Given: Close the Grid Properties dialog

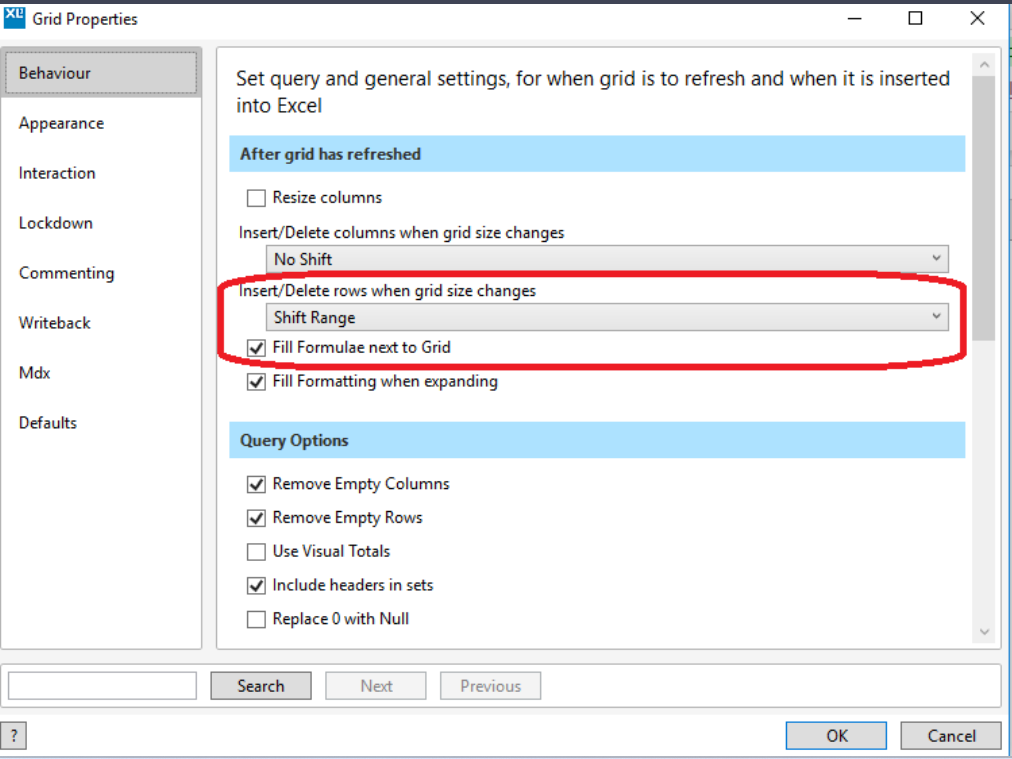Looking at the screenshot, I should 977,18.
